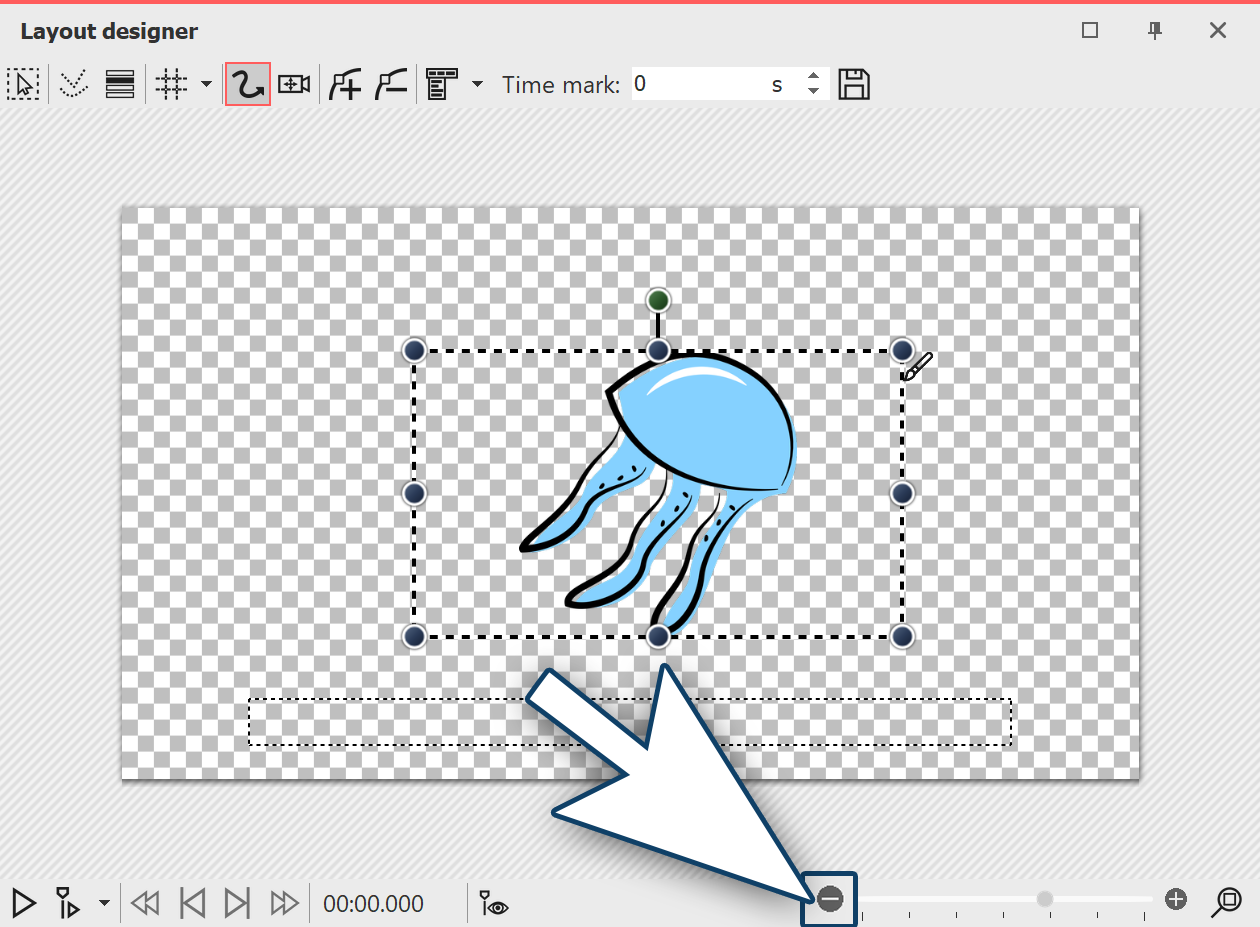Viewport: 1260px width, 927px height.
Task: Toggle the preview eye marker icon
Action: coord(493,904)
